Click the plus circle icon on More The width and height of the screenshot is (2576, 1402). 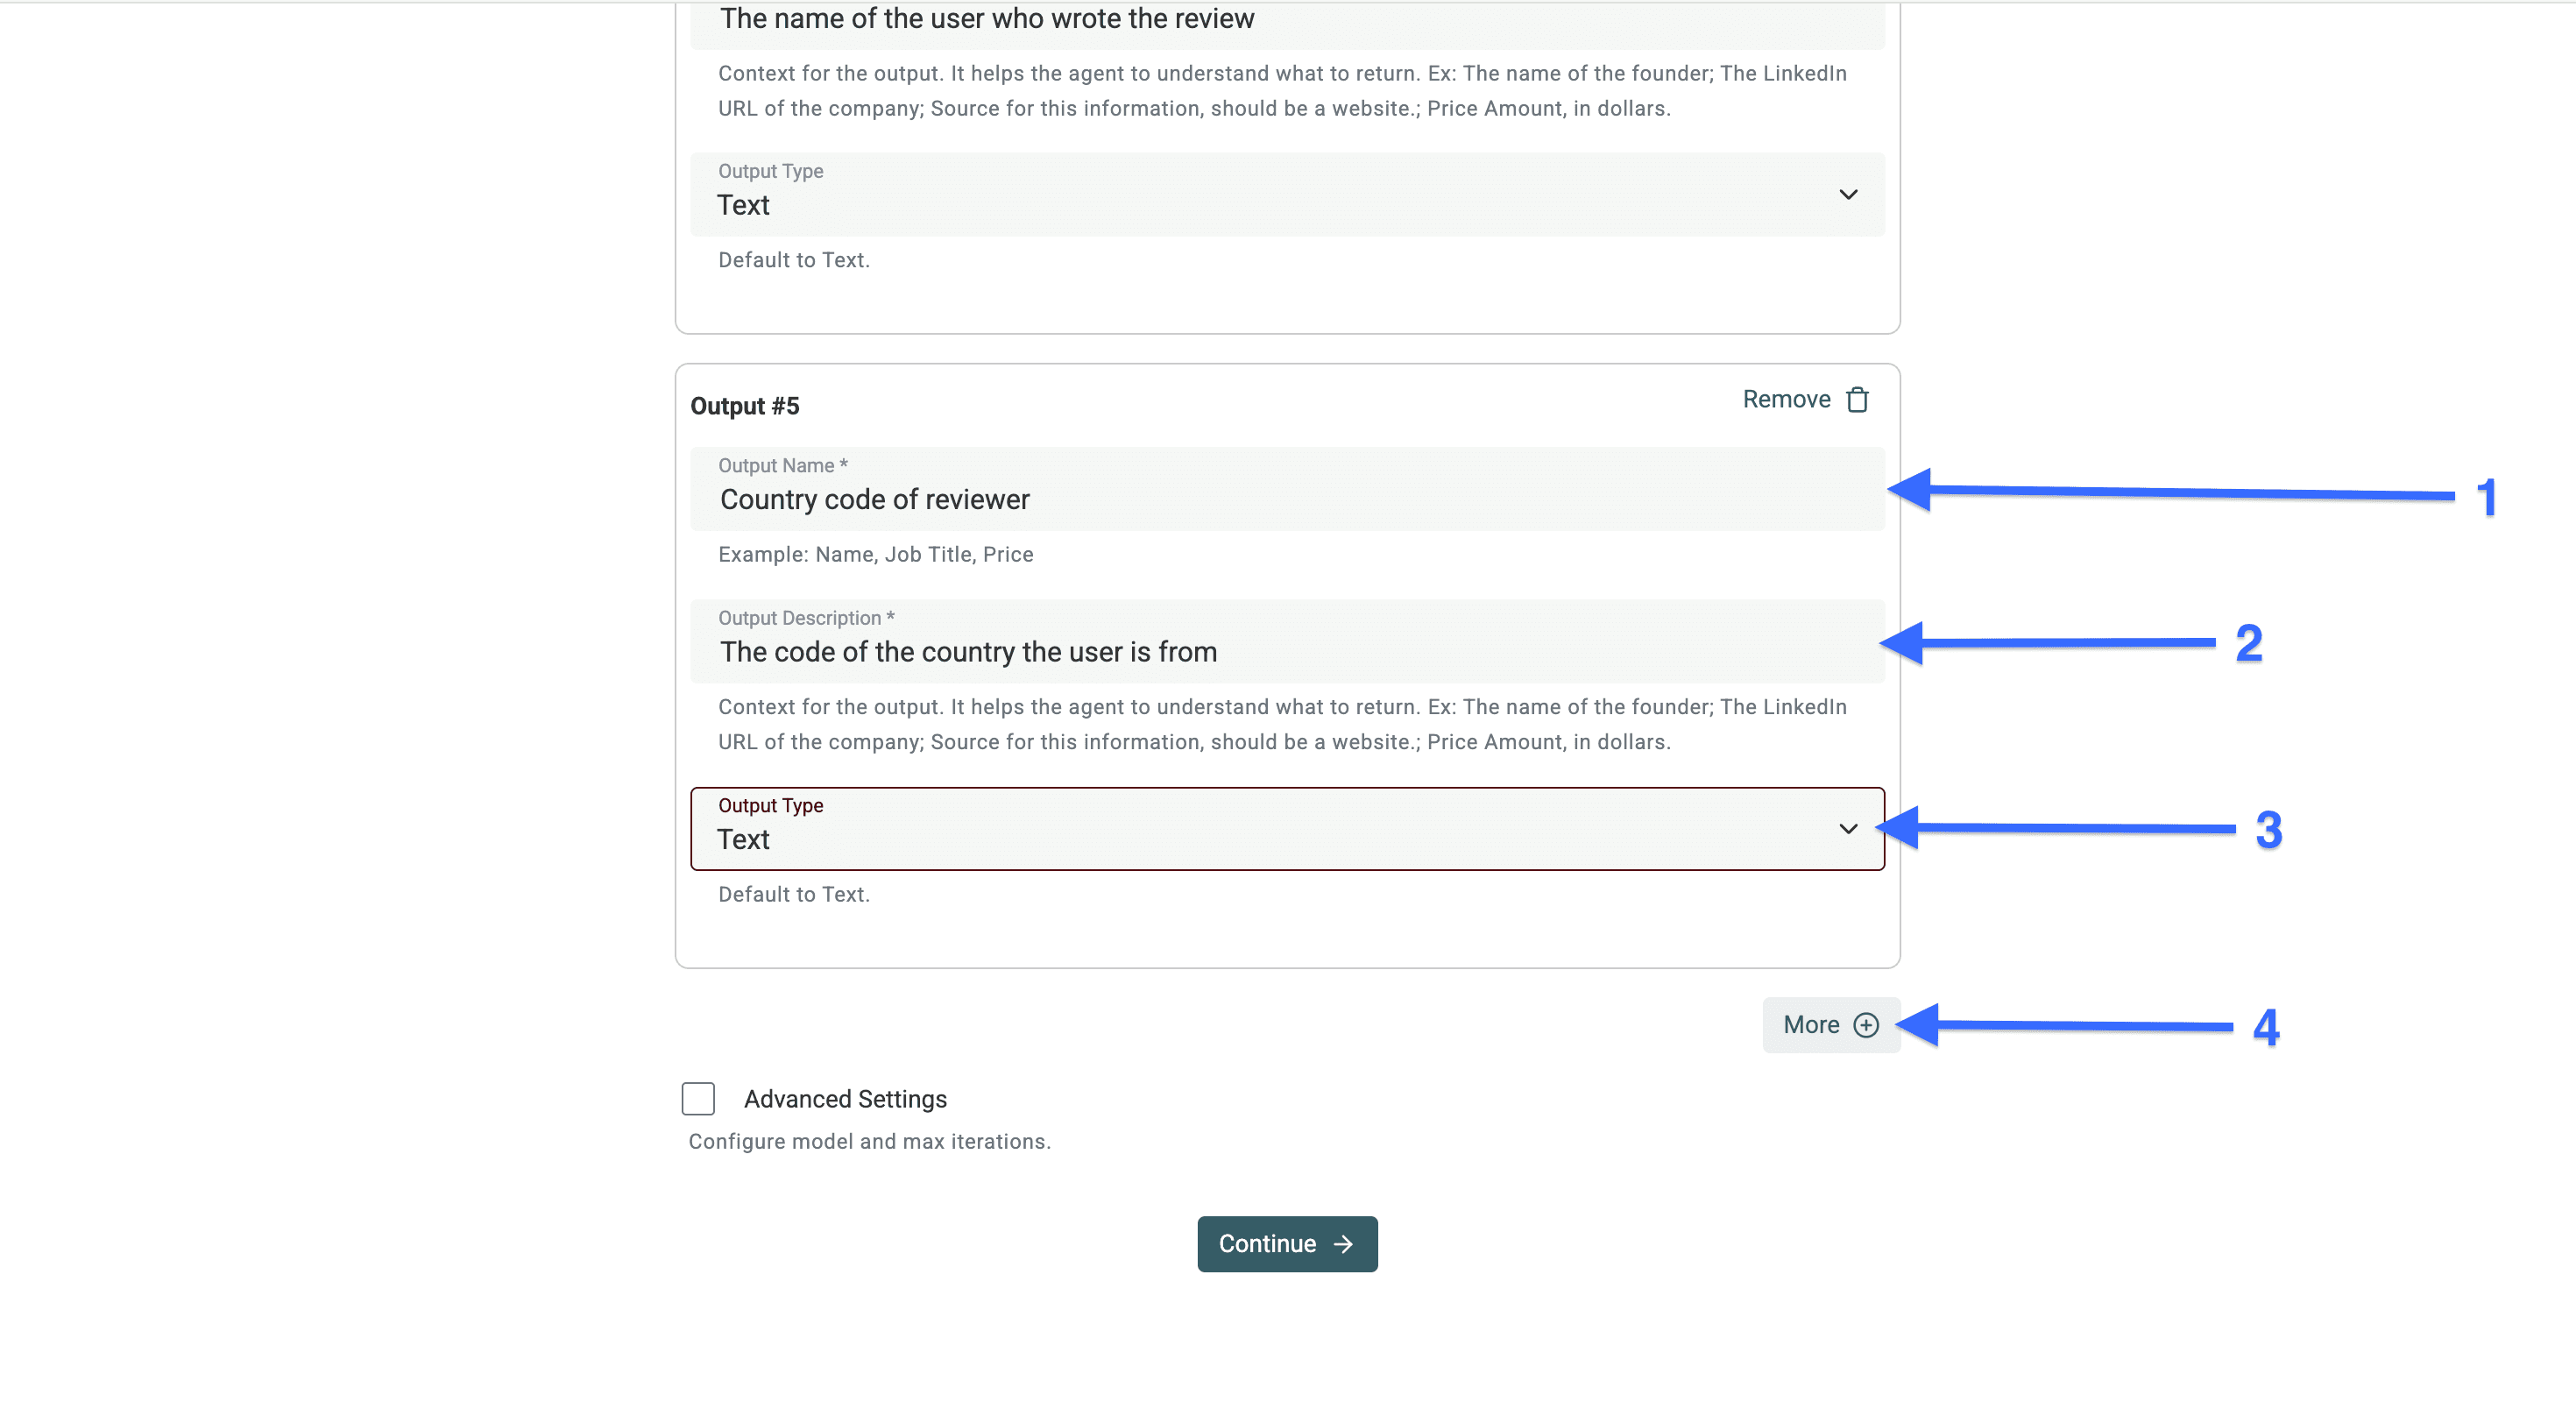tap(1866, 1025)
